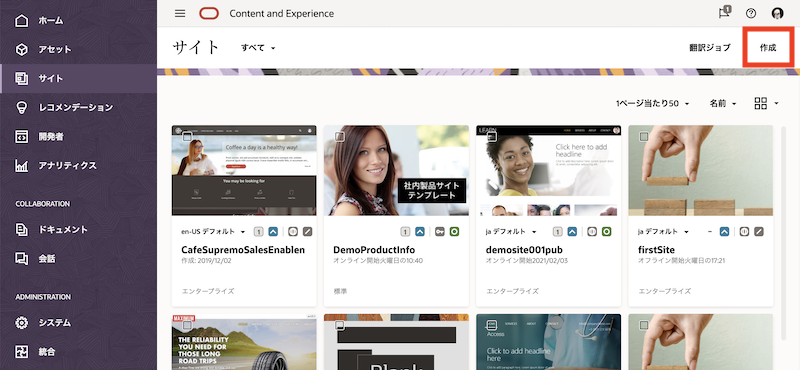Click the site list vertical scrollbar
The height and width of the screenshot is (370, 800).
[785, 234]
